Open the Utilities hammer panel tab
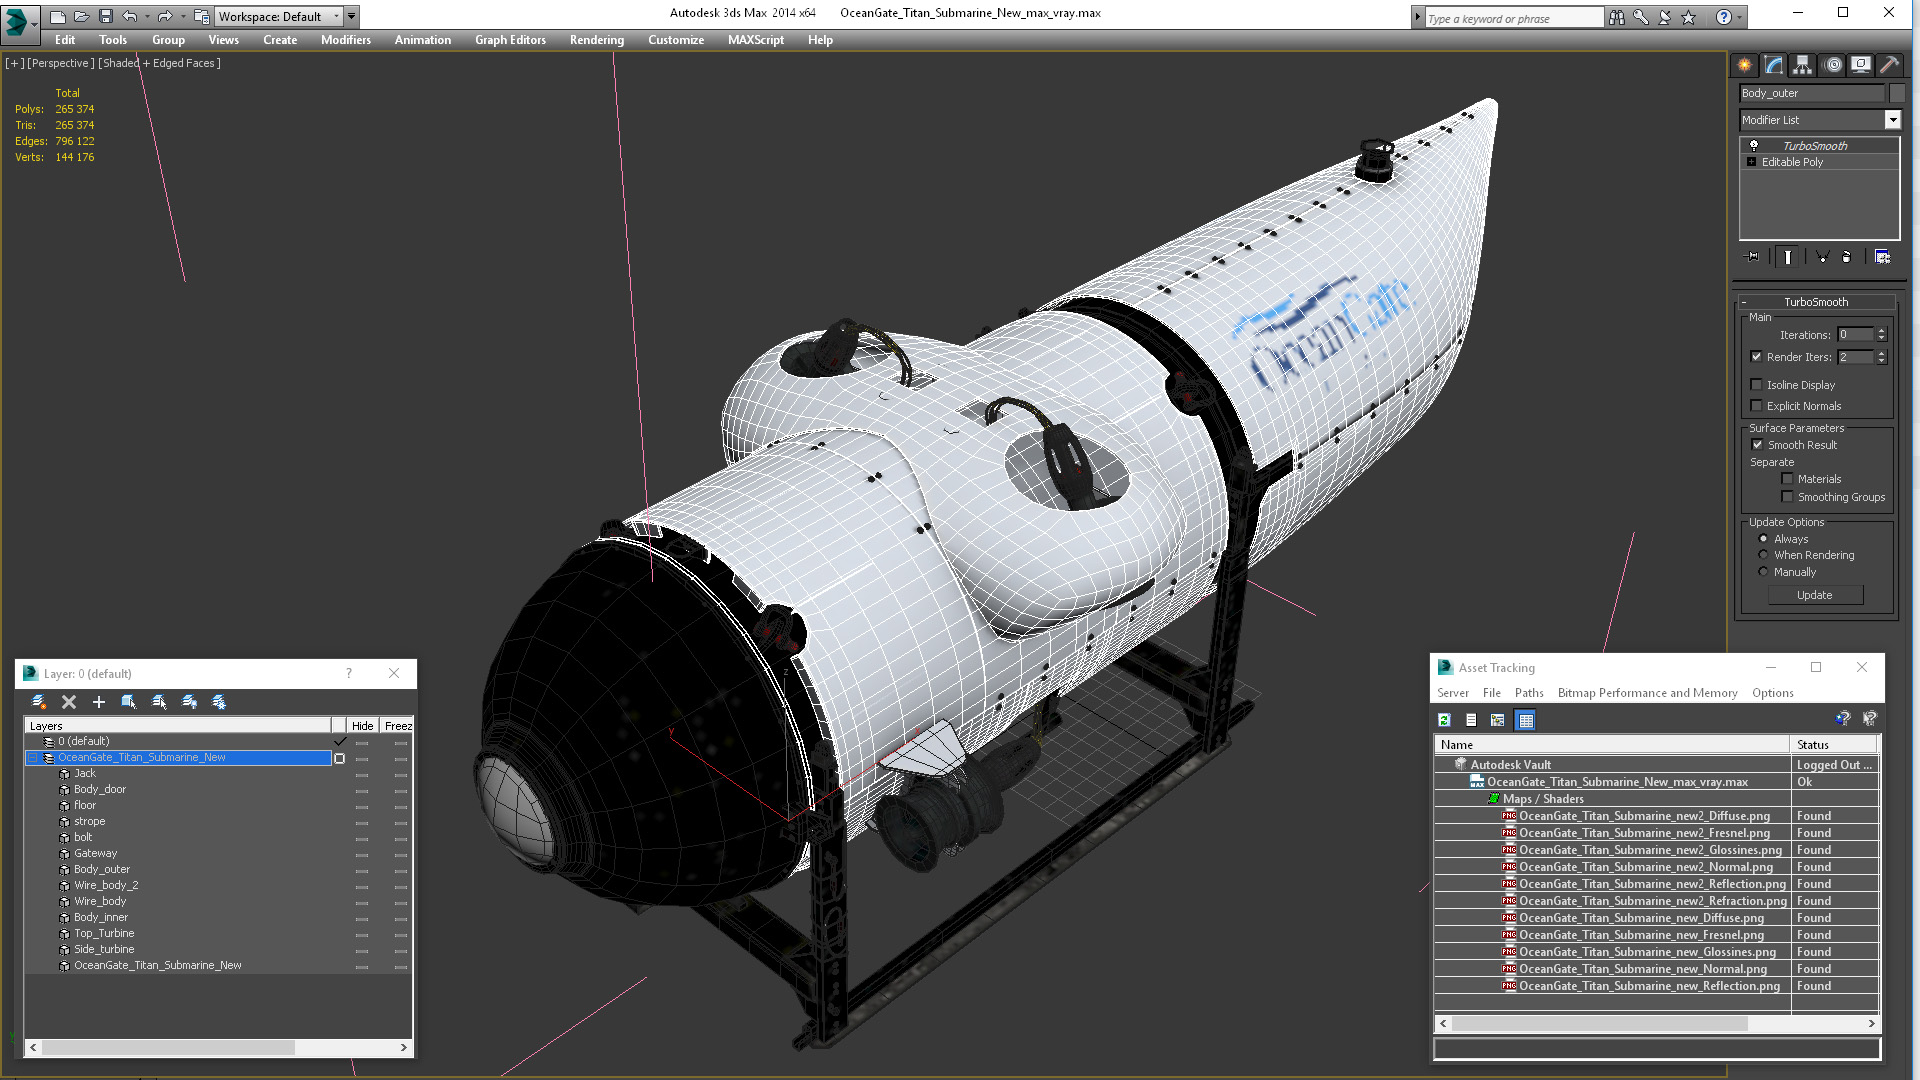 (x=1889, y=65)
